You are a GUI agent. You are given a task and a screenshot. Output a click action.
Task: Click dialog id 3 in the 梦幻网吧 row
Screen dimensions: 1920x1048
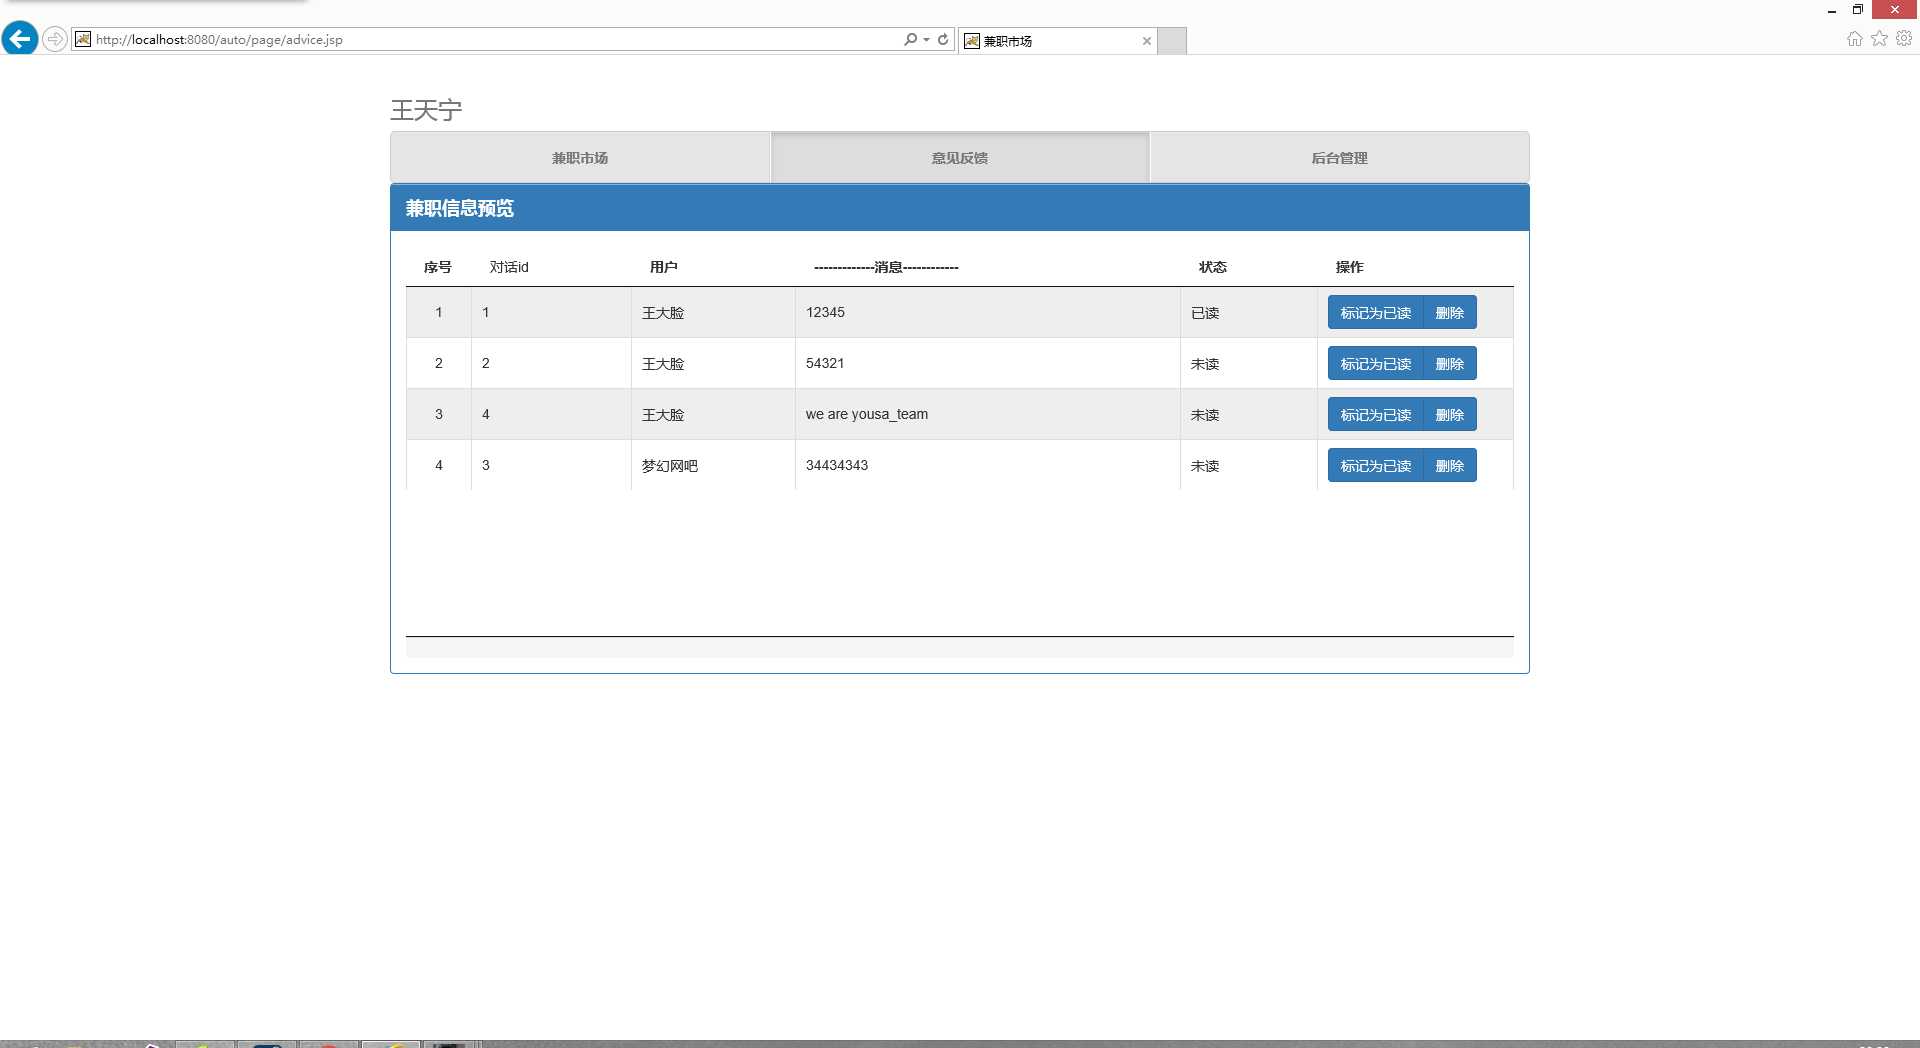coord(486,465)
